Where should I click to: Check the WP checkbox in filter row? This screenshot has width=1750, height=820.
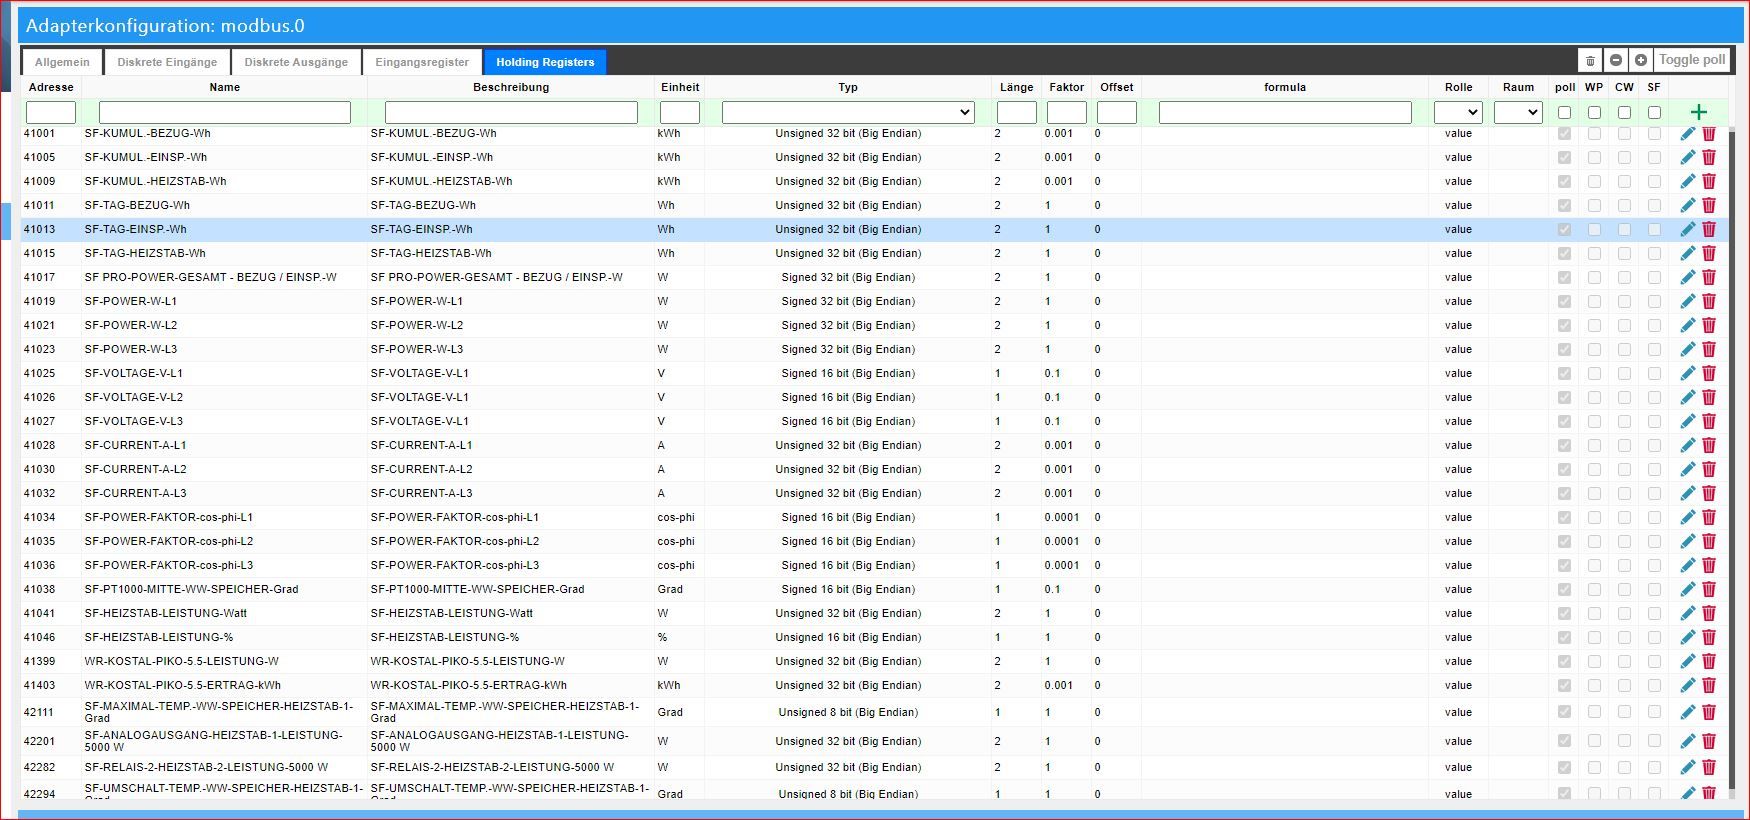(x=1594, y=112)
